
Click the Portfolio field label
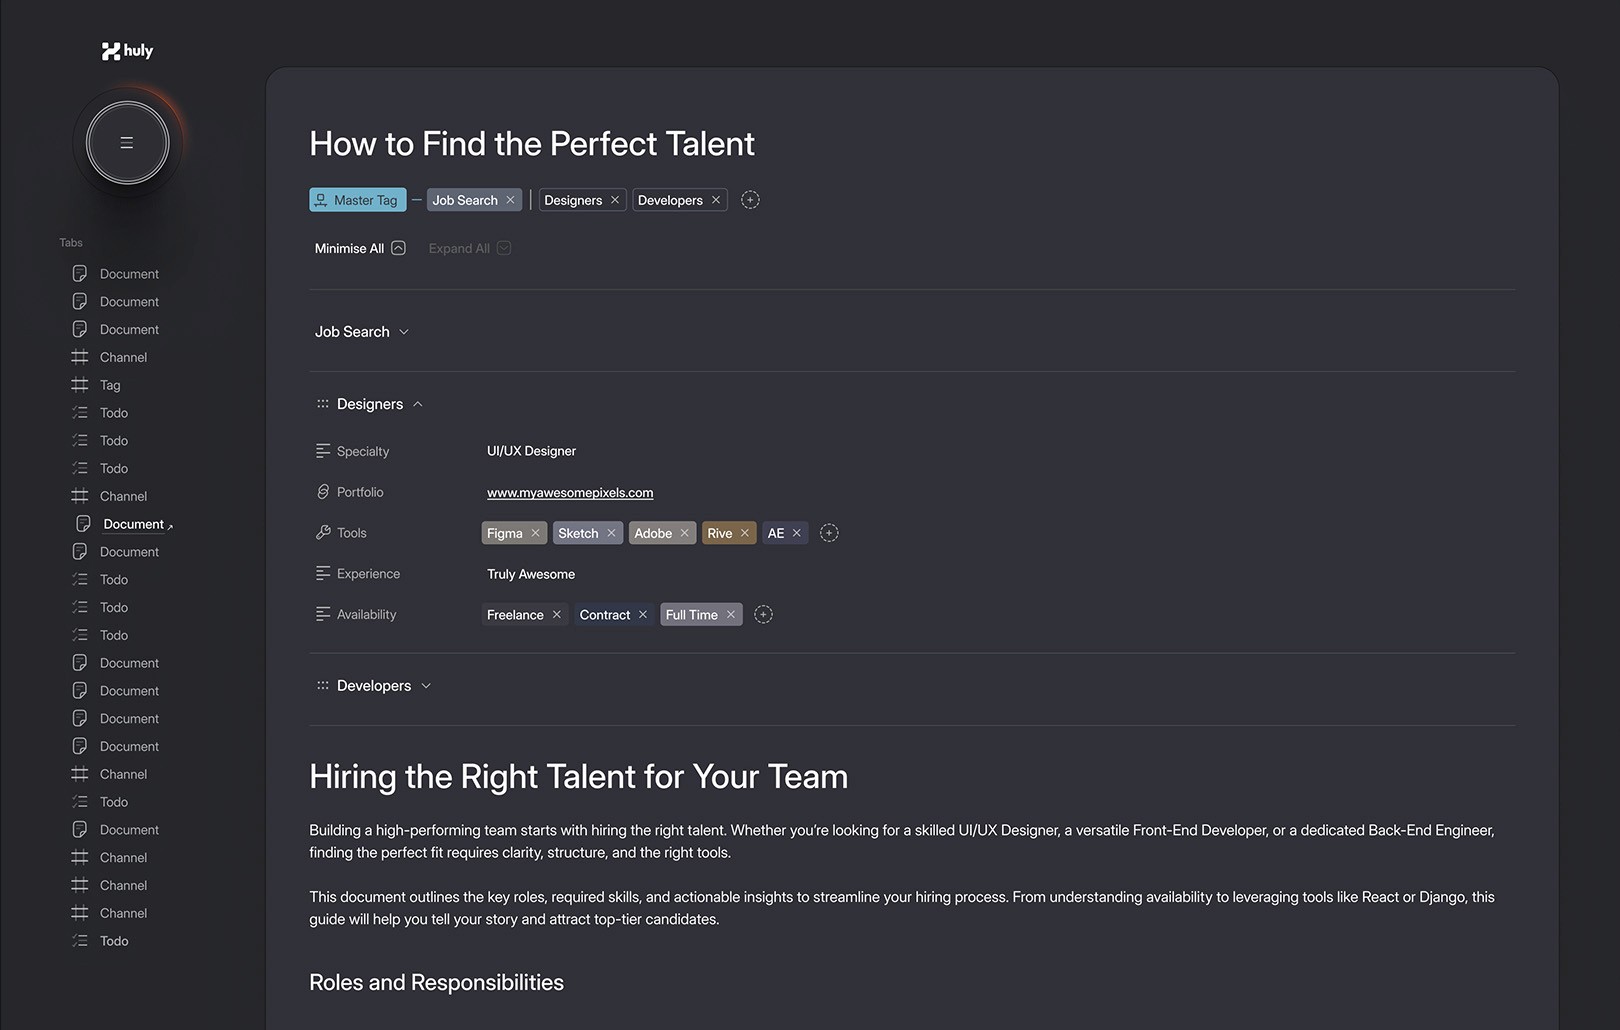360,492
